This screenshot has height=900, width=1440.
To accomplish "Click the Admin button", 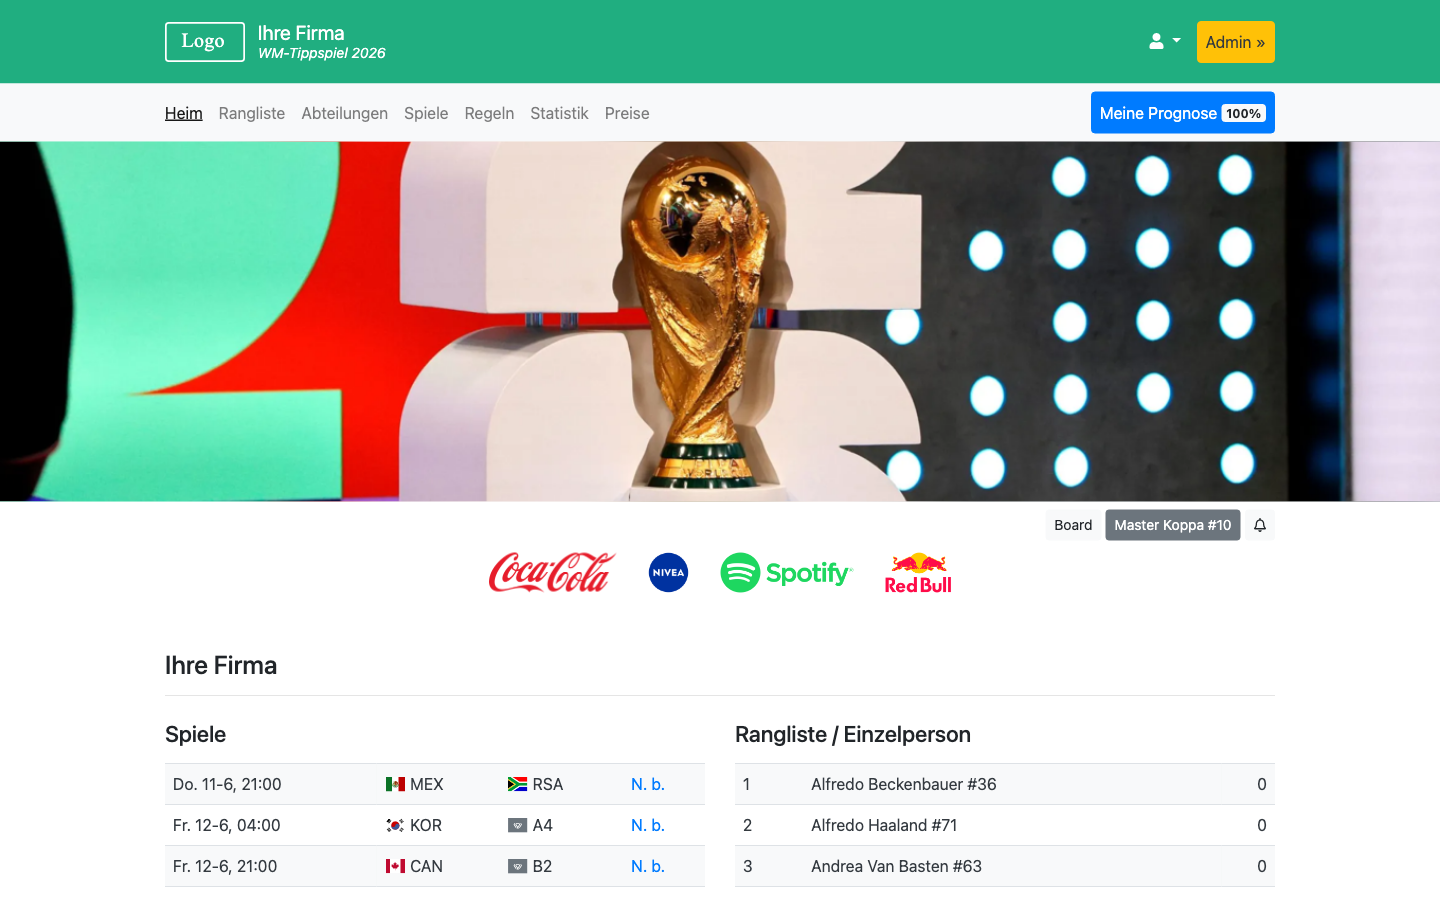I will click(1235, 41).
